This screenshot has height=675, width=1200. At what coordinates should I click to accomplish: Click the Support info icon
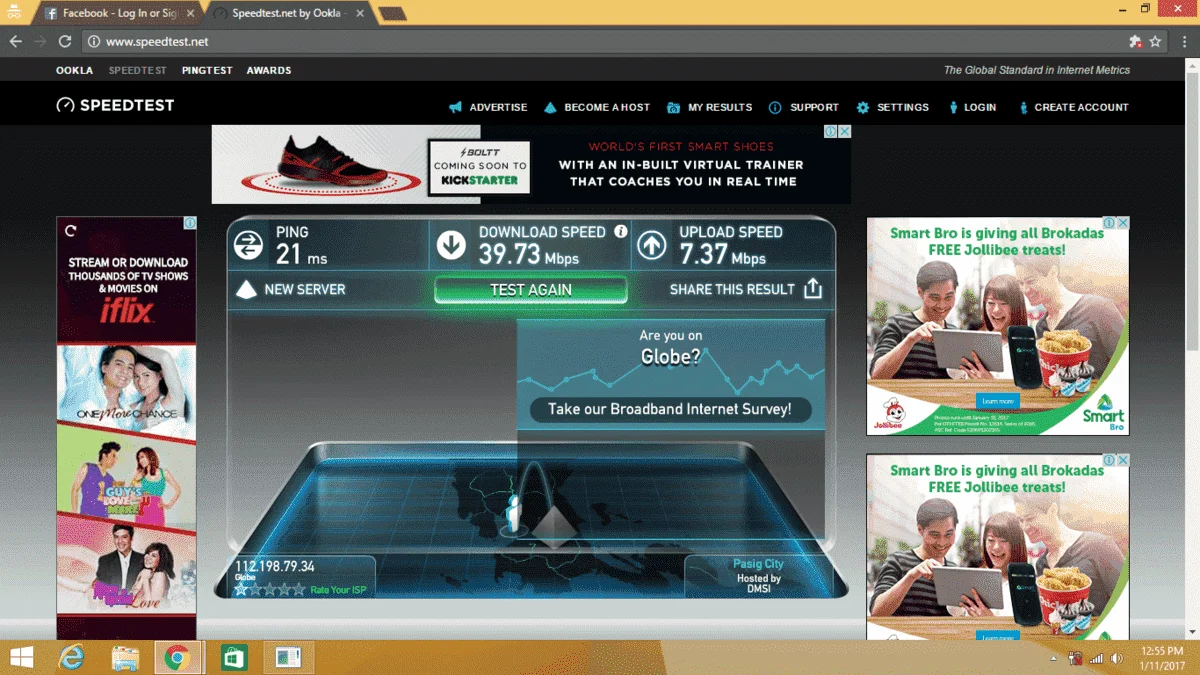coord(775,107)
